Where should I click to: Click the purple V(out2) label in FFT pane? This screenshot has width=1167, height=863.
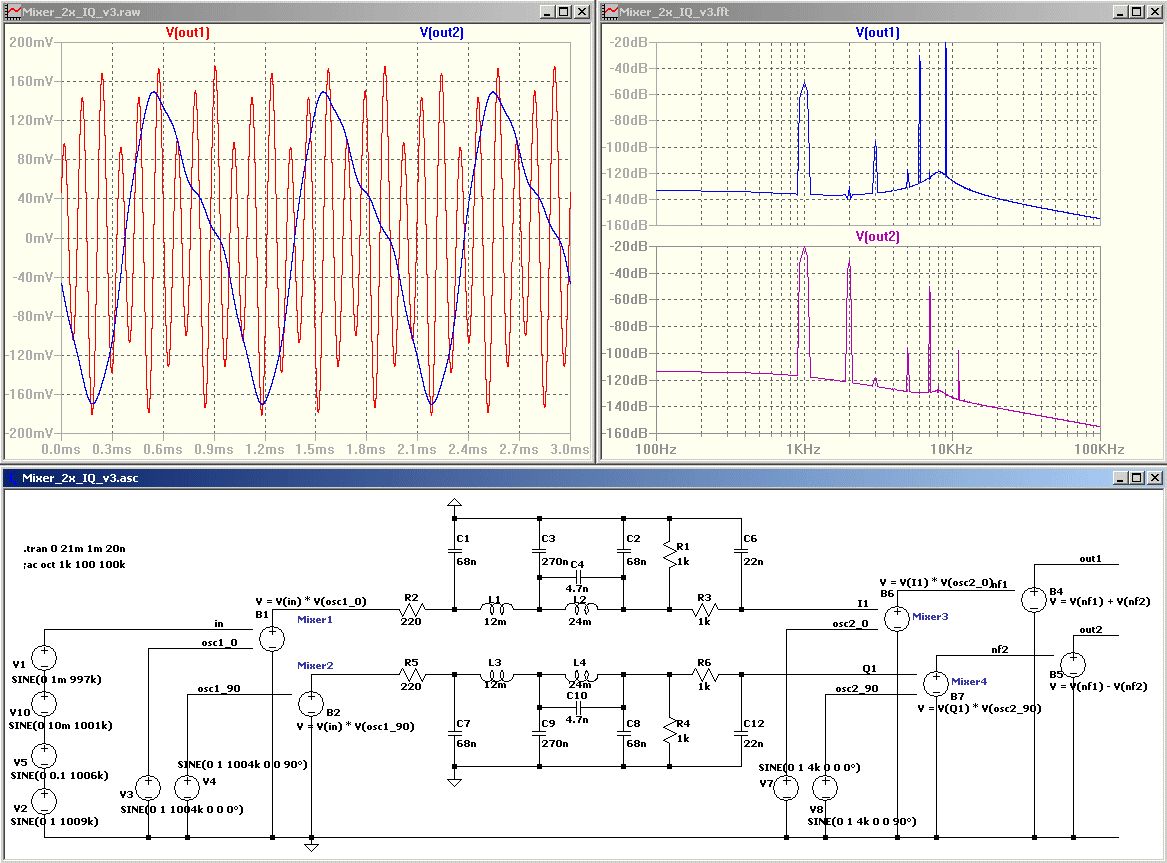(877, 237)
